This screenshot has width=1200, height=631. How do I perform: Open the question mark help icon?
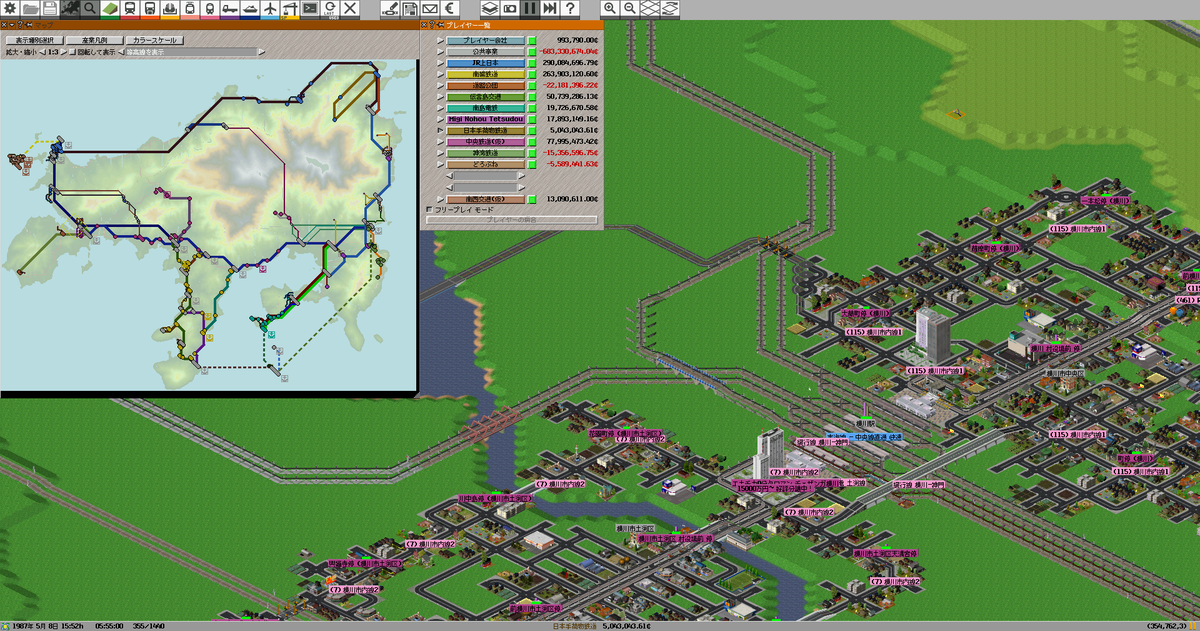[570, 10]
